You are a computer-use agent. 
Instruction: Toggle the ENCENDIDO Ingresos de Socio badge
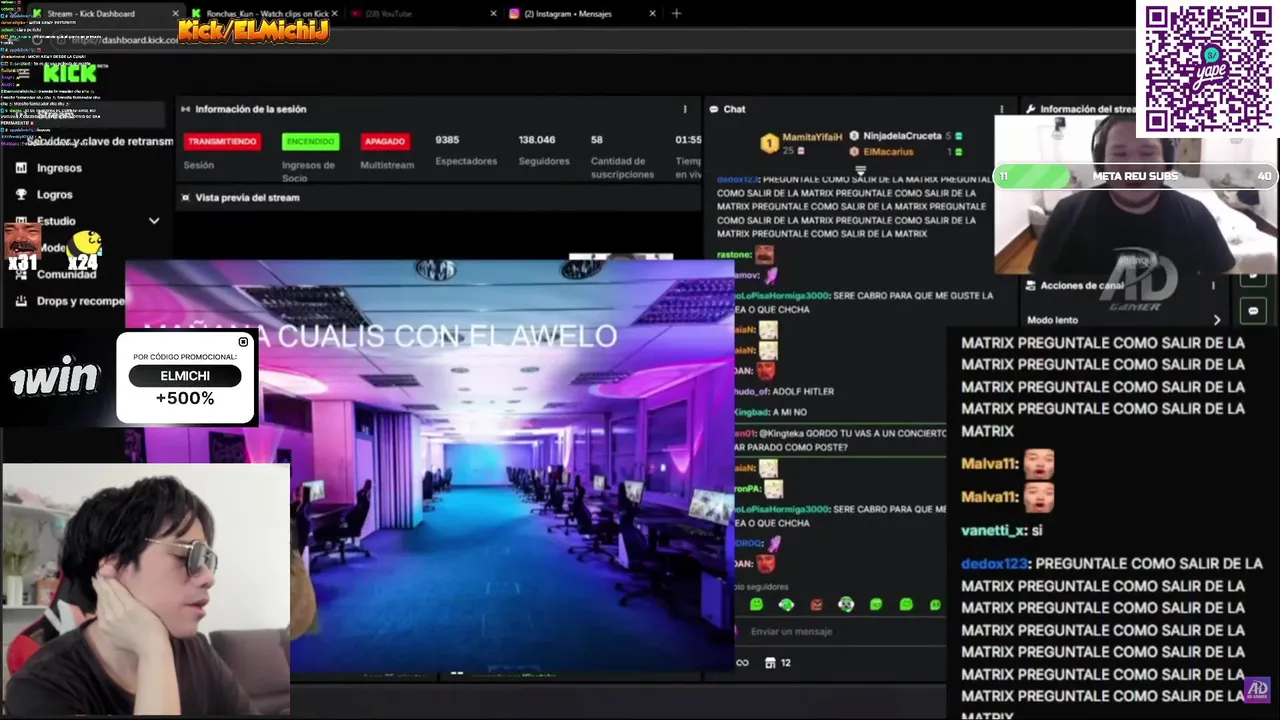point(310,141)
